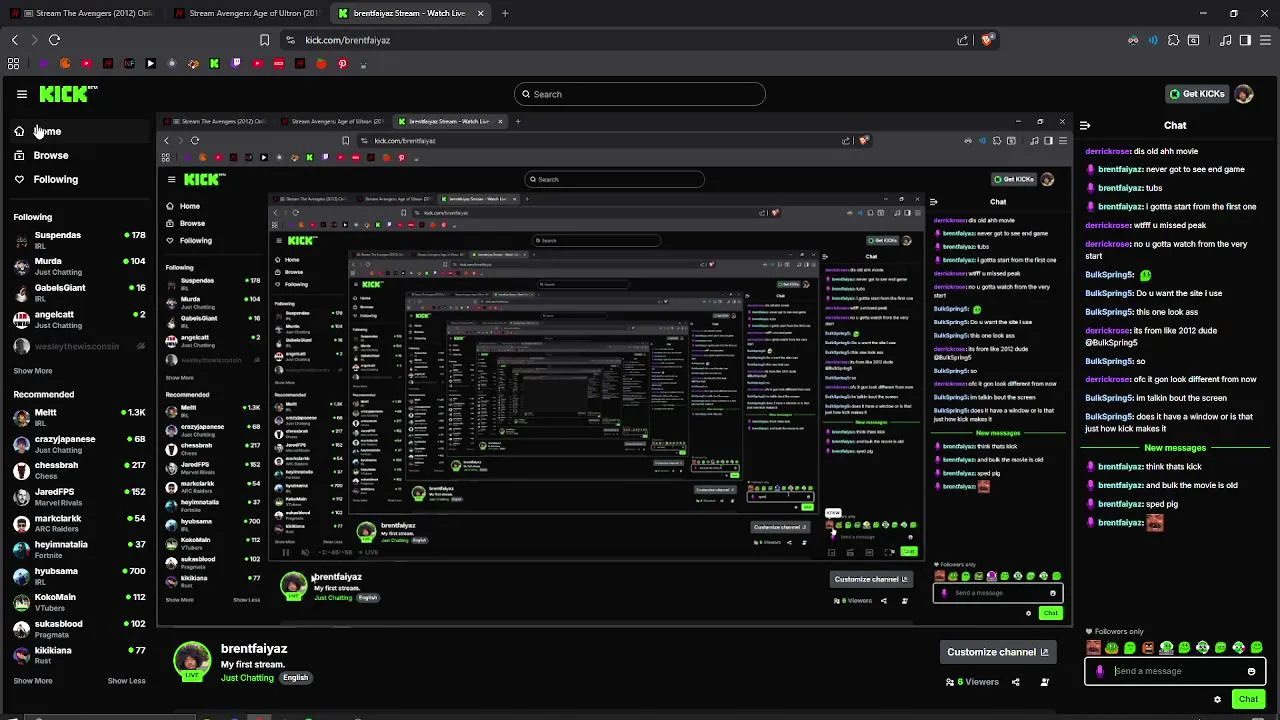Image resolution: width=1280 pixels, height=720 pixels.
Task: Open marckiarkk recommended channel
Action: [78, 523]
